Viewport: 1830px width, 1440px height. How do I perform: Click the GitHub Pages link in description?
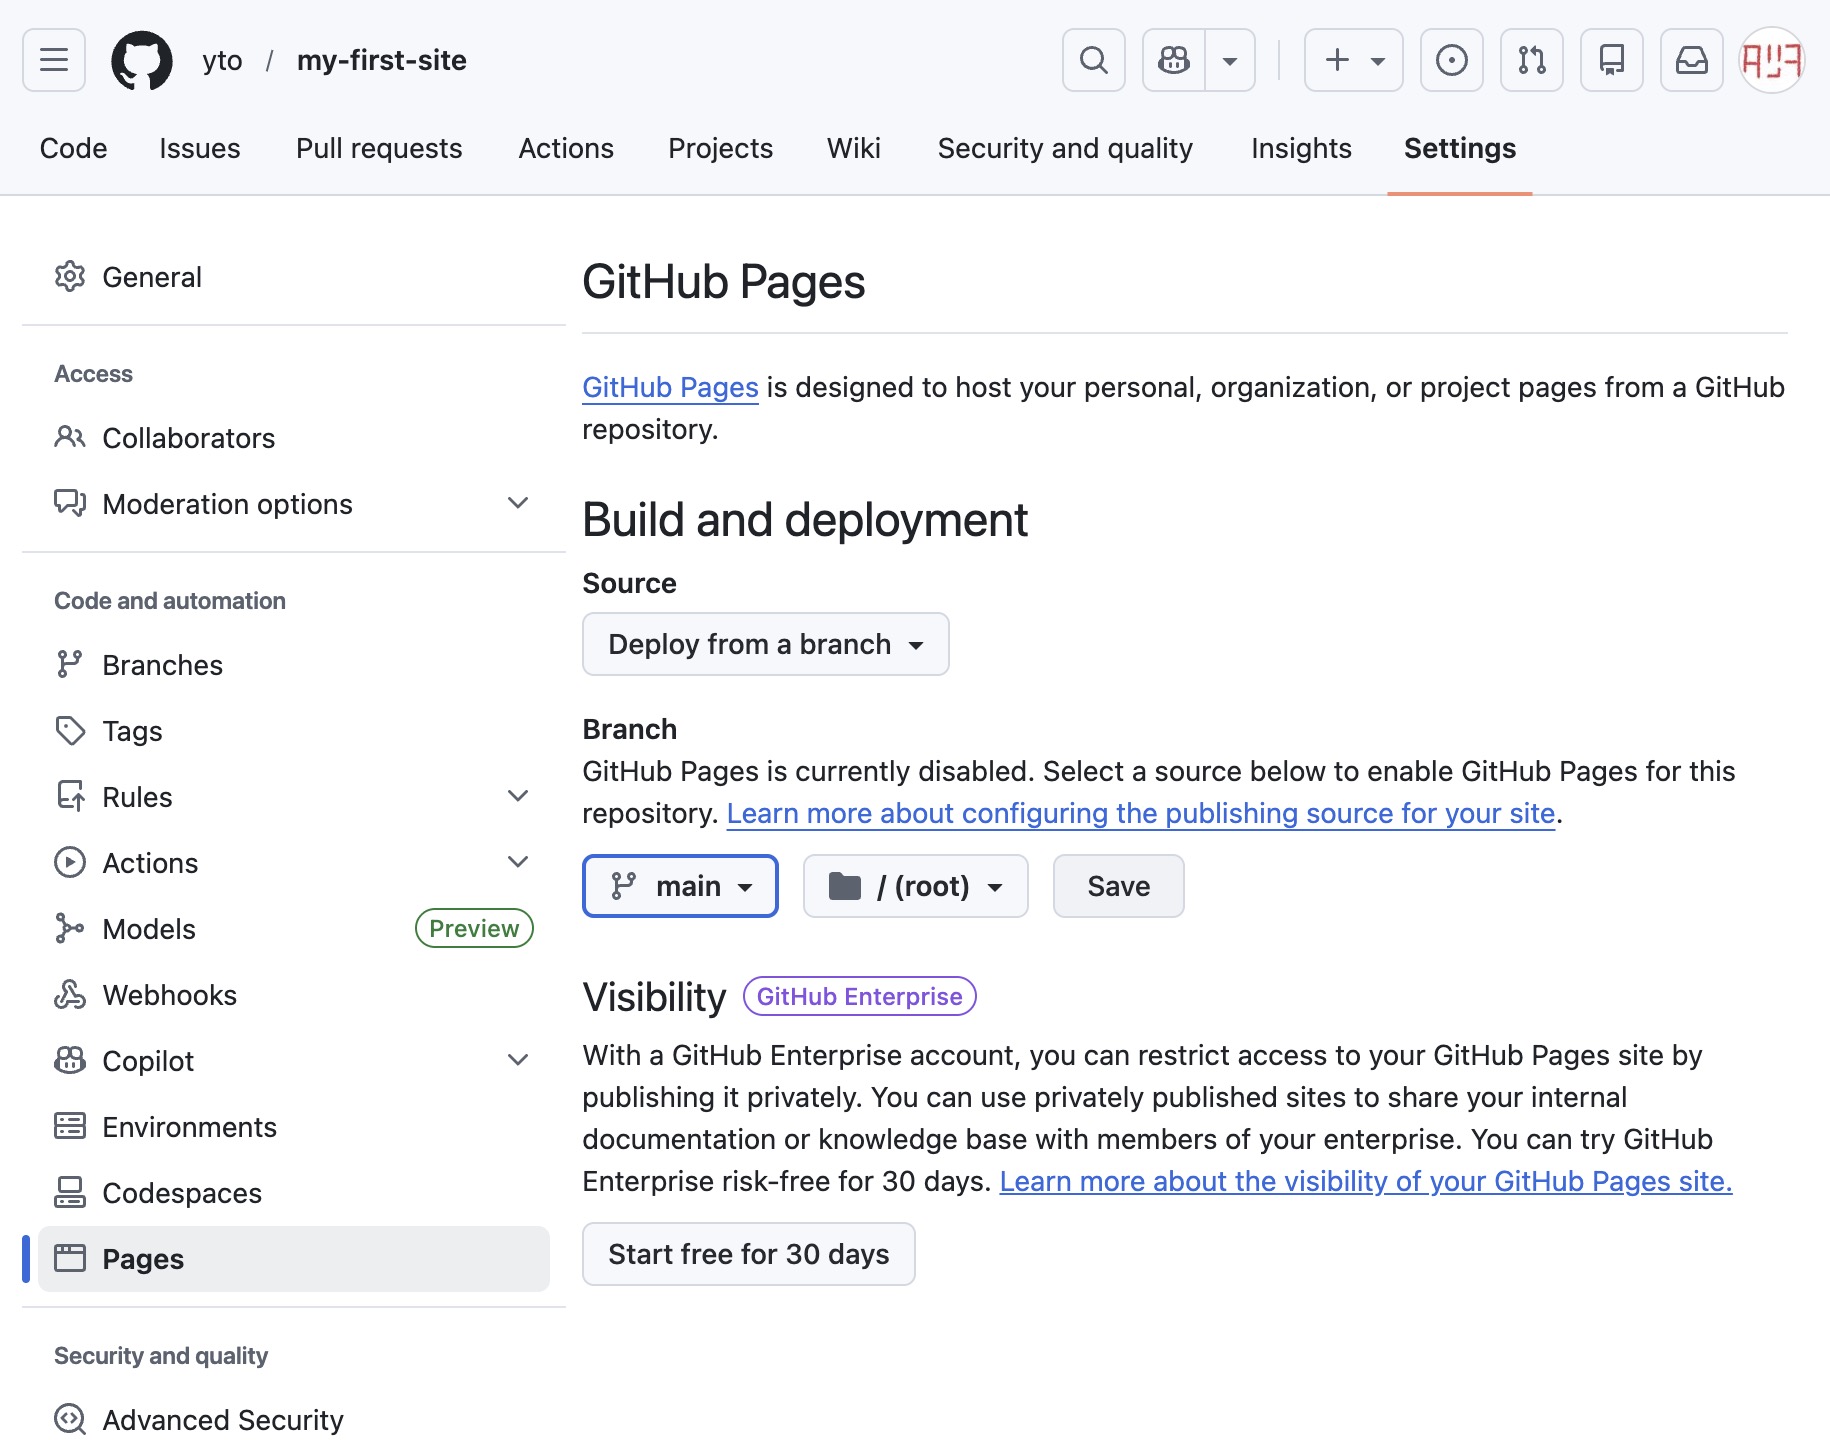pyautogui.click(x=670, y=387)
